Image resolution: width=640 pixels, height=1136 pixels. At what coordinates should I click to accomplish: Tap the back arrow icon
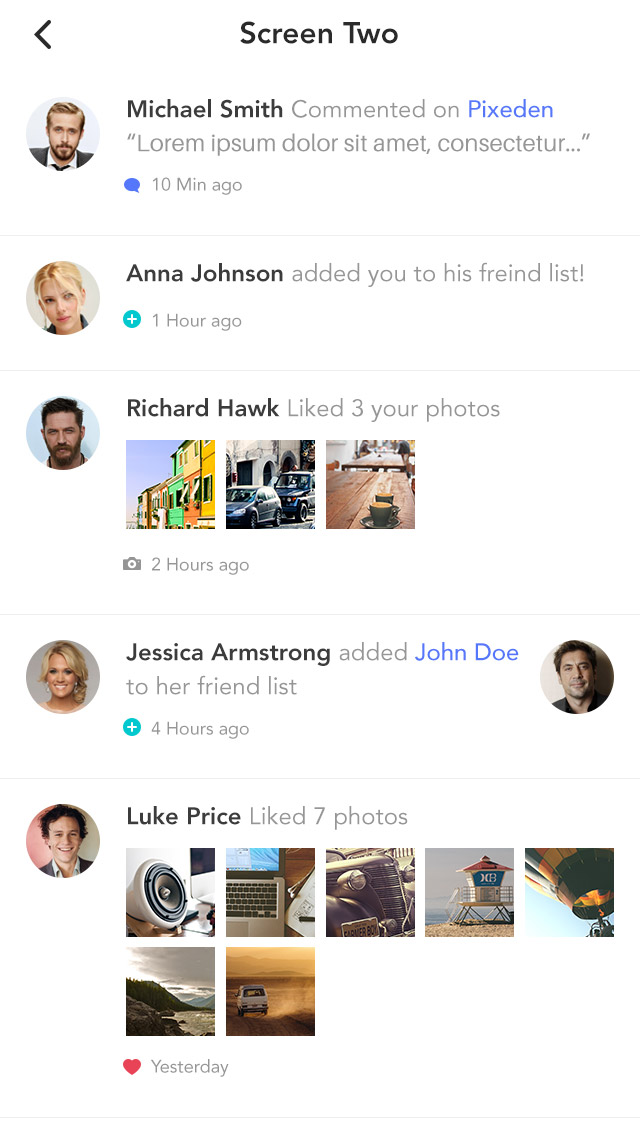42,35
